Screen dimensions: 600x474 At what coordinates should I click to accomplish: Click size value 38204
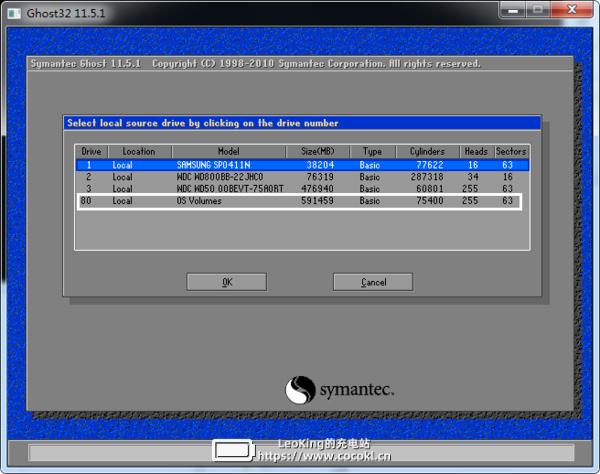[x=320, y=165]
